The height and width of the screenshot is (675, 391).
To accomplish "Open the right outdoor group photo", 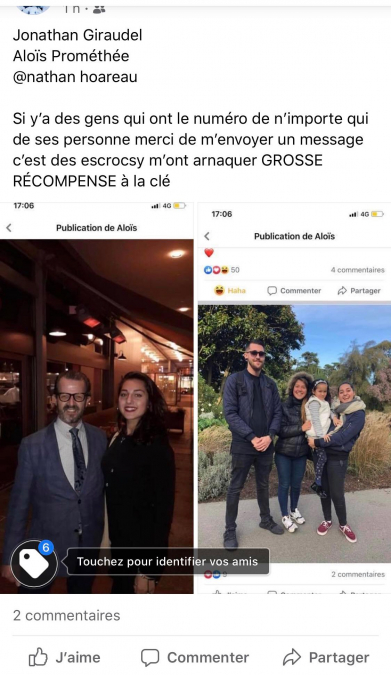I will click(295, 434).
